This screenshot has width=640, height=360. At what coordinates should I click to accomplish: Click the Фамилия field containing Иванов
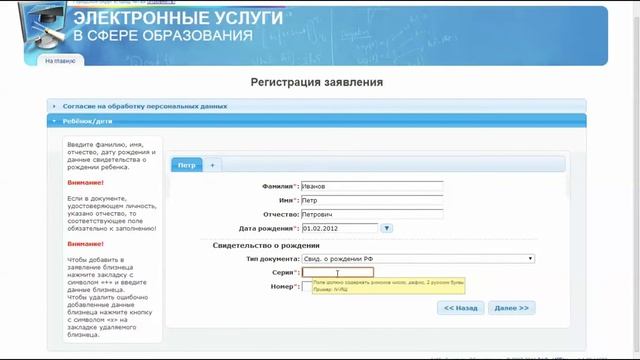click(x=372, y=186)
